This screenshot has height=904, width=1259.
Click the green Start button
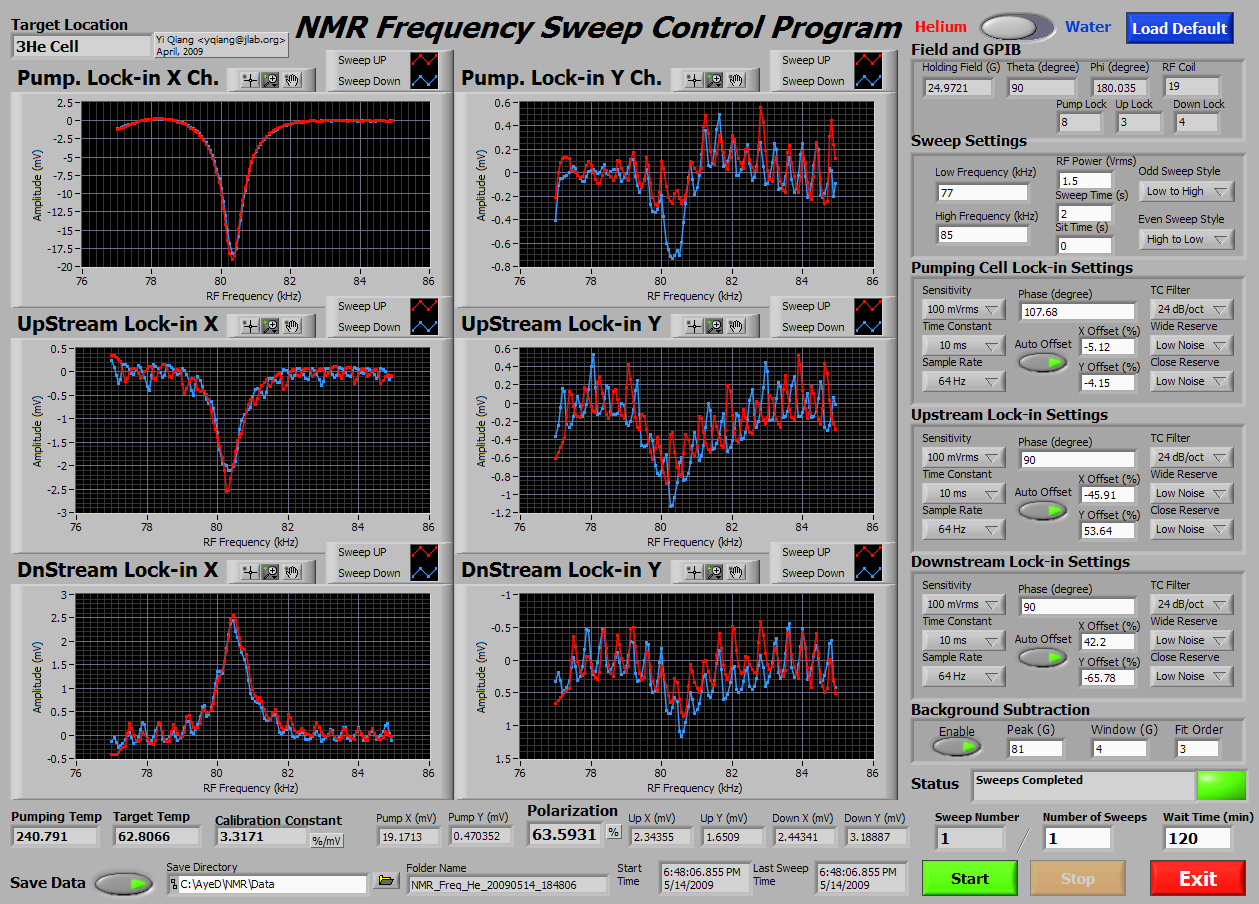[x=969, y=878]
